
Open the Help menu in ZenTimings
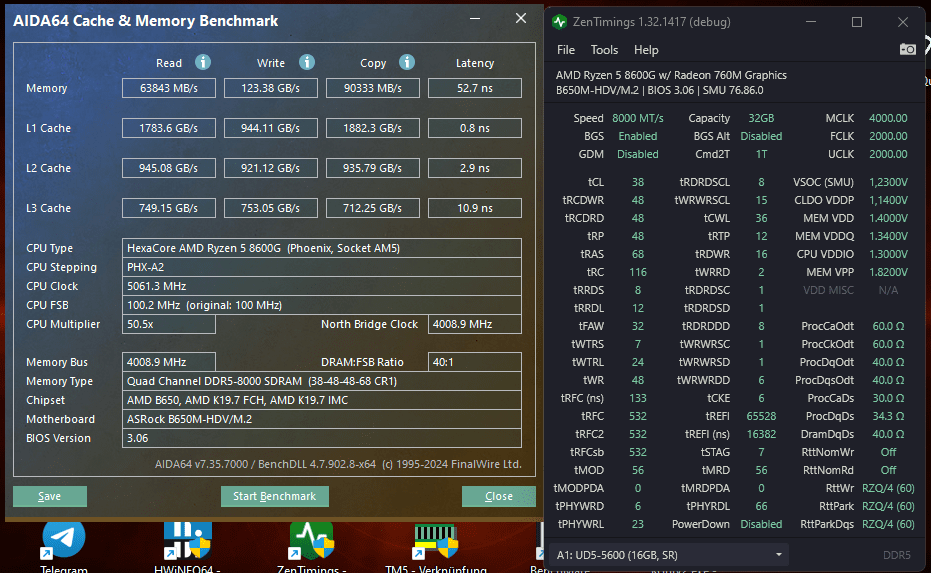[646, 50]
